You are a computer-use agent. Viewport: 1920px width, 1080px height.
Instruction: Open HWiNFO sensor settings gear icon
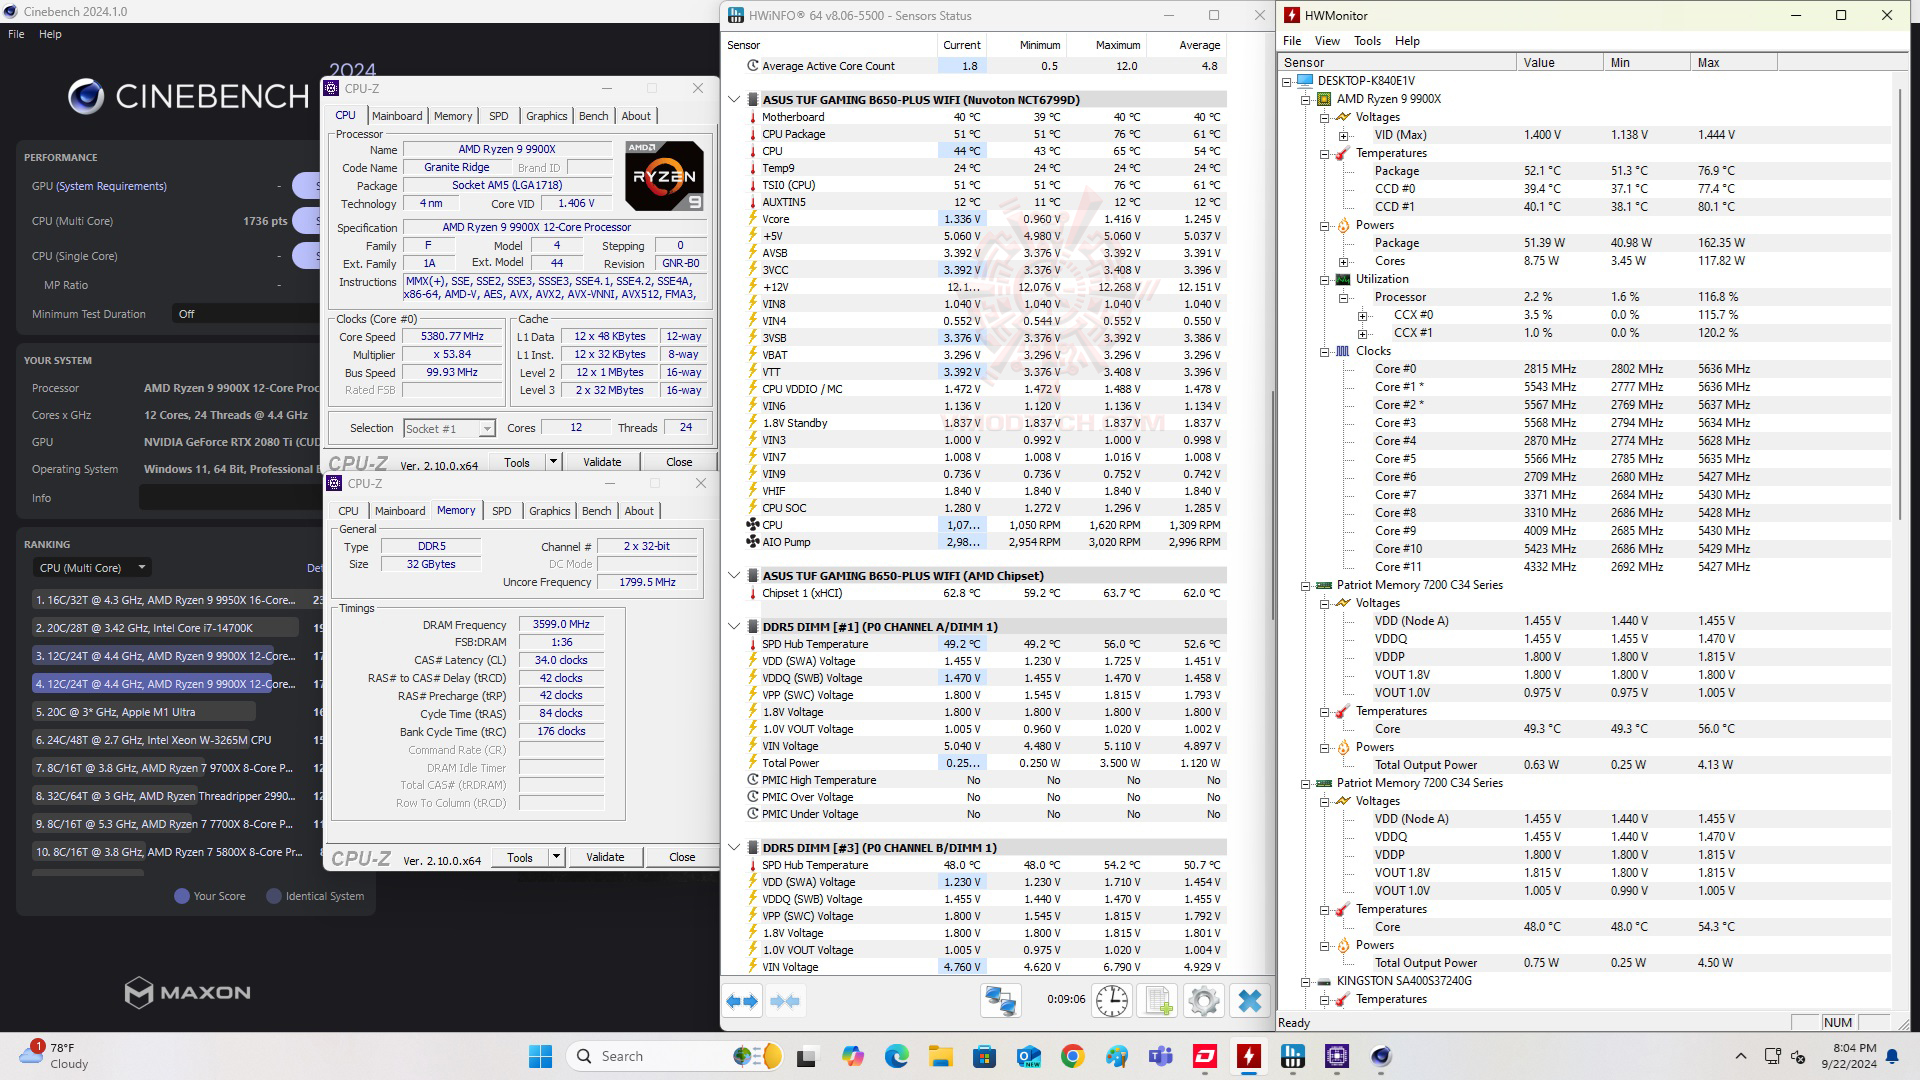pyautogui.click(x=1204, y=1001)
